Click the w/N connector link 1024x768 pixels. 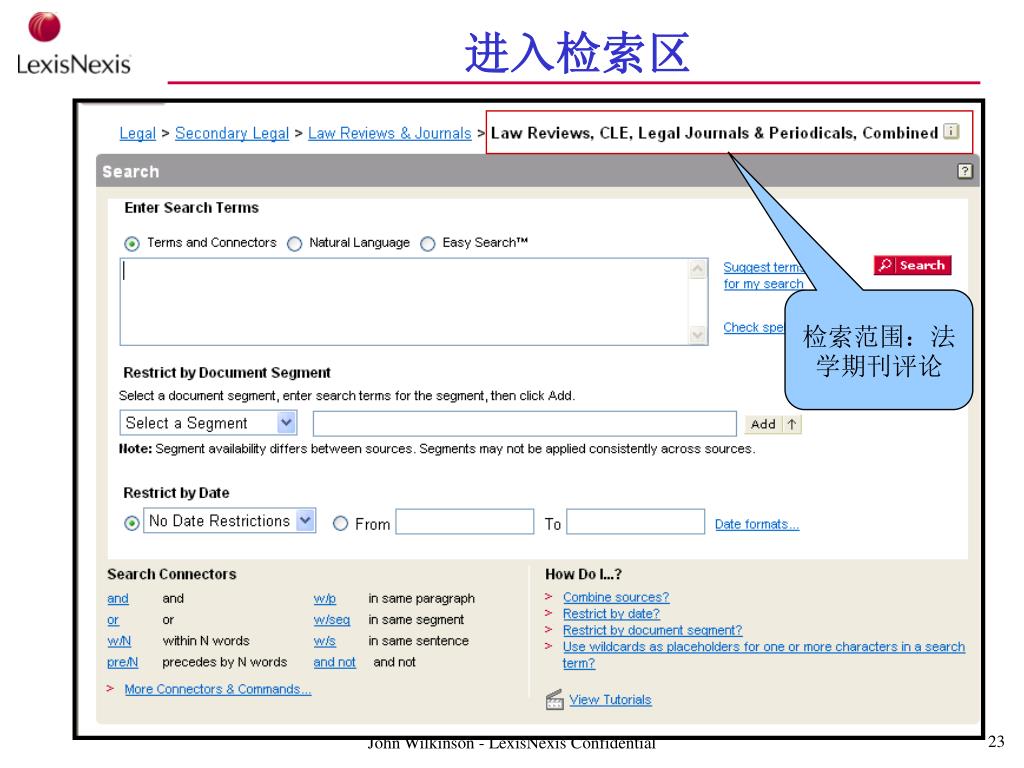[119, 641]
